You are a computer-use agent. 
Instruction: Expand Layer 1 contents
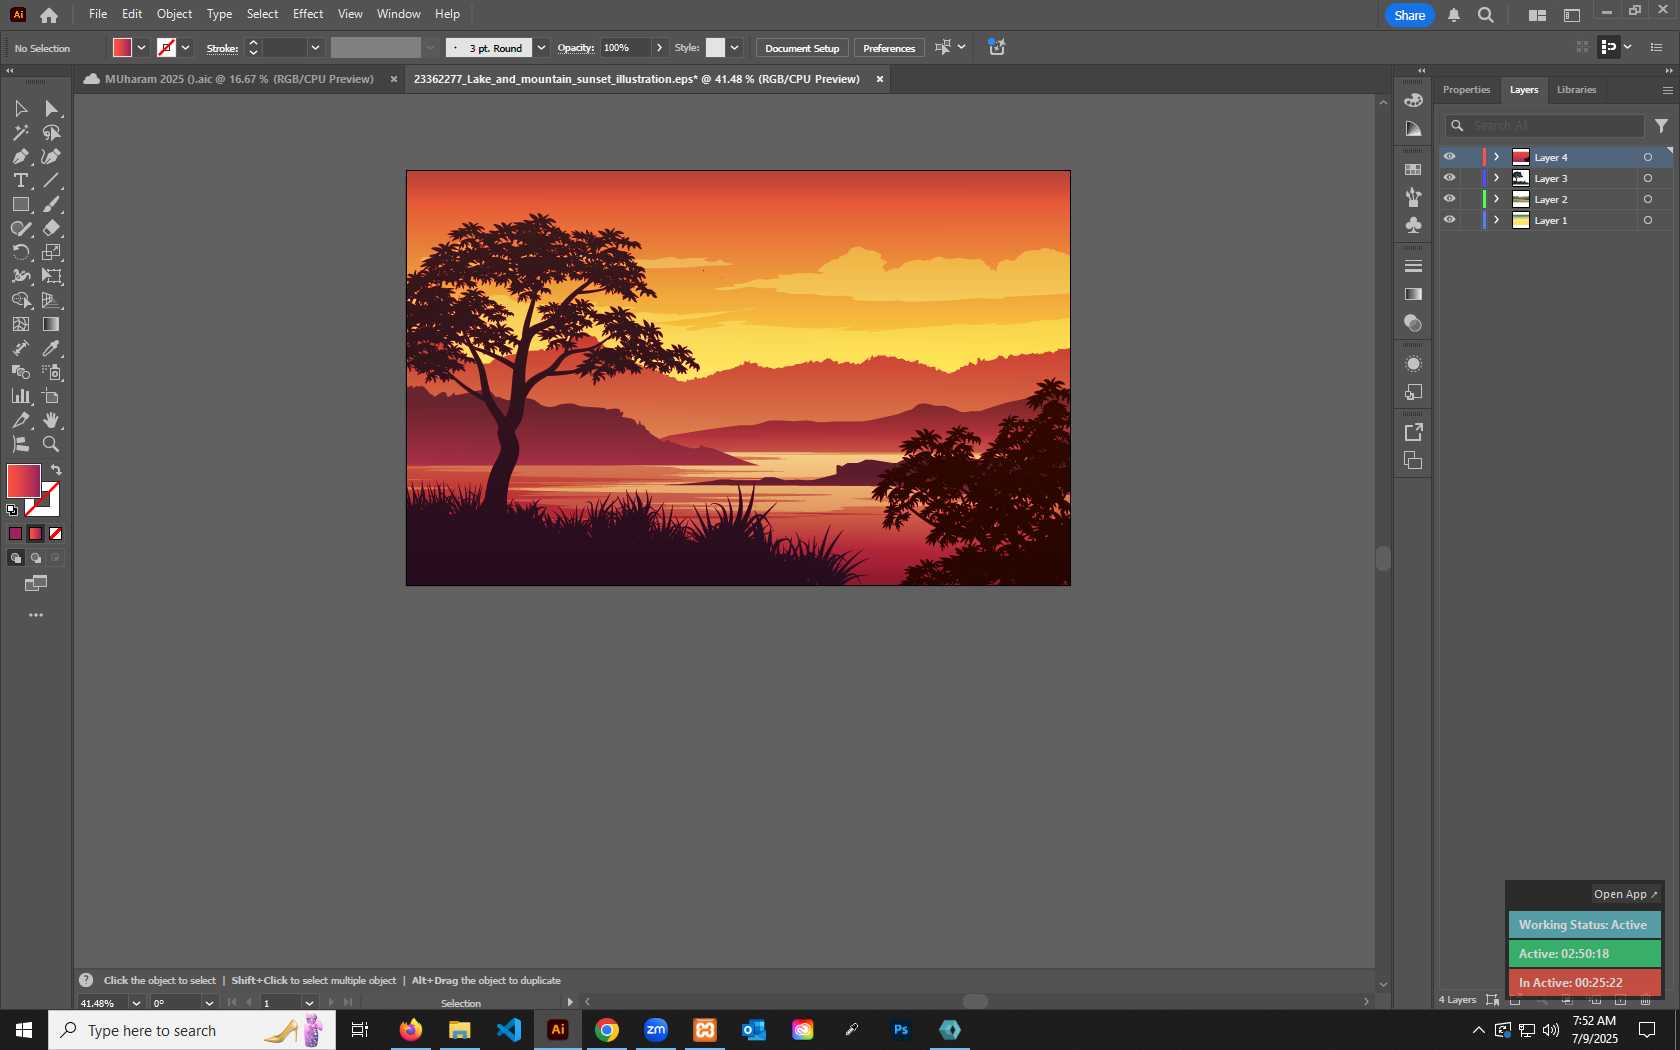(1497, 220)
